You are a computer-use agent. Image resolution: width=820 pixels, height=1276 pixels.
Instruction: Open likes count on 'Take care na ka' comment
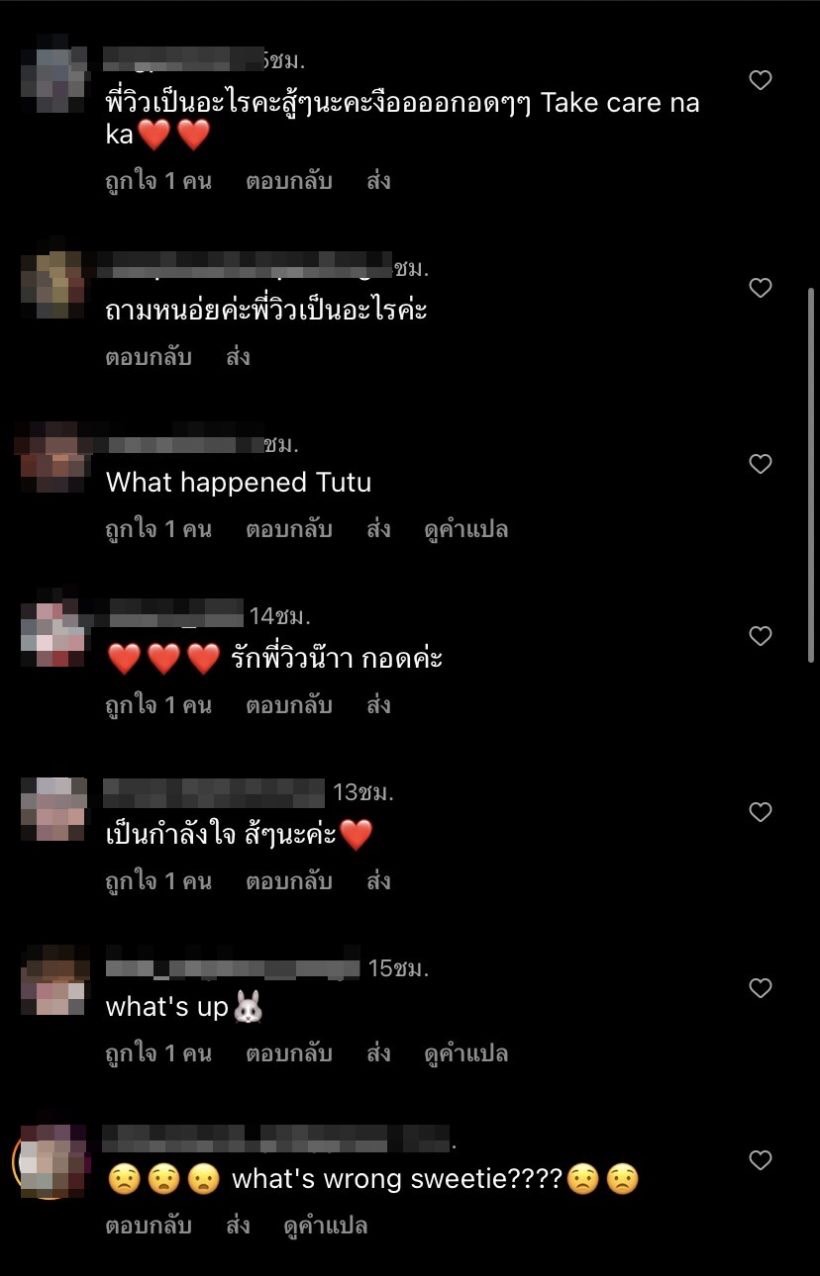pos(158,181)
